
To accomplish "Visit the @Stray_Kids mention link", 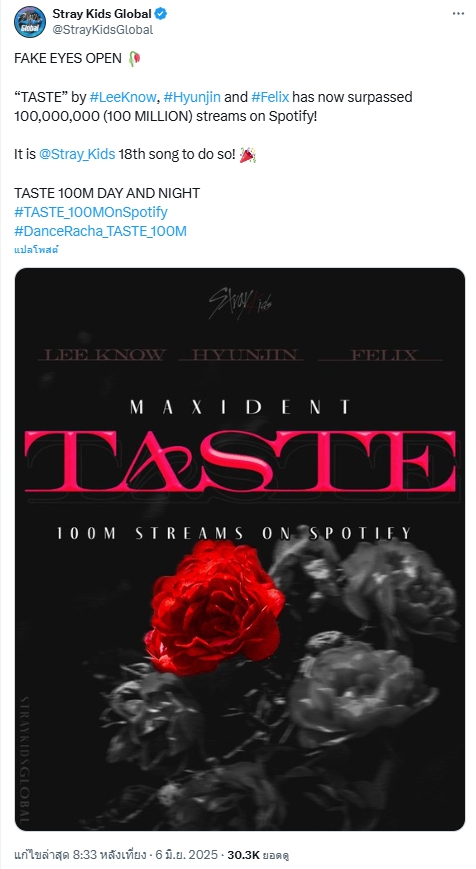I will (77, 155).
